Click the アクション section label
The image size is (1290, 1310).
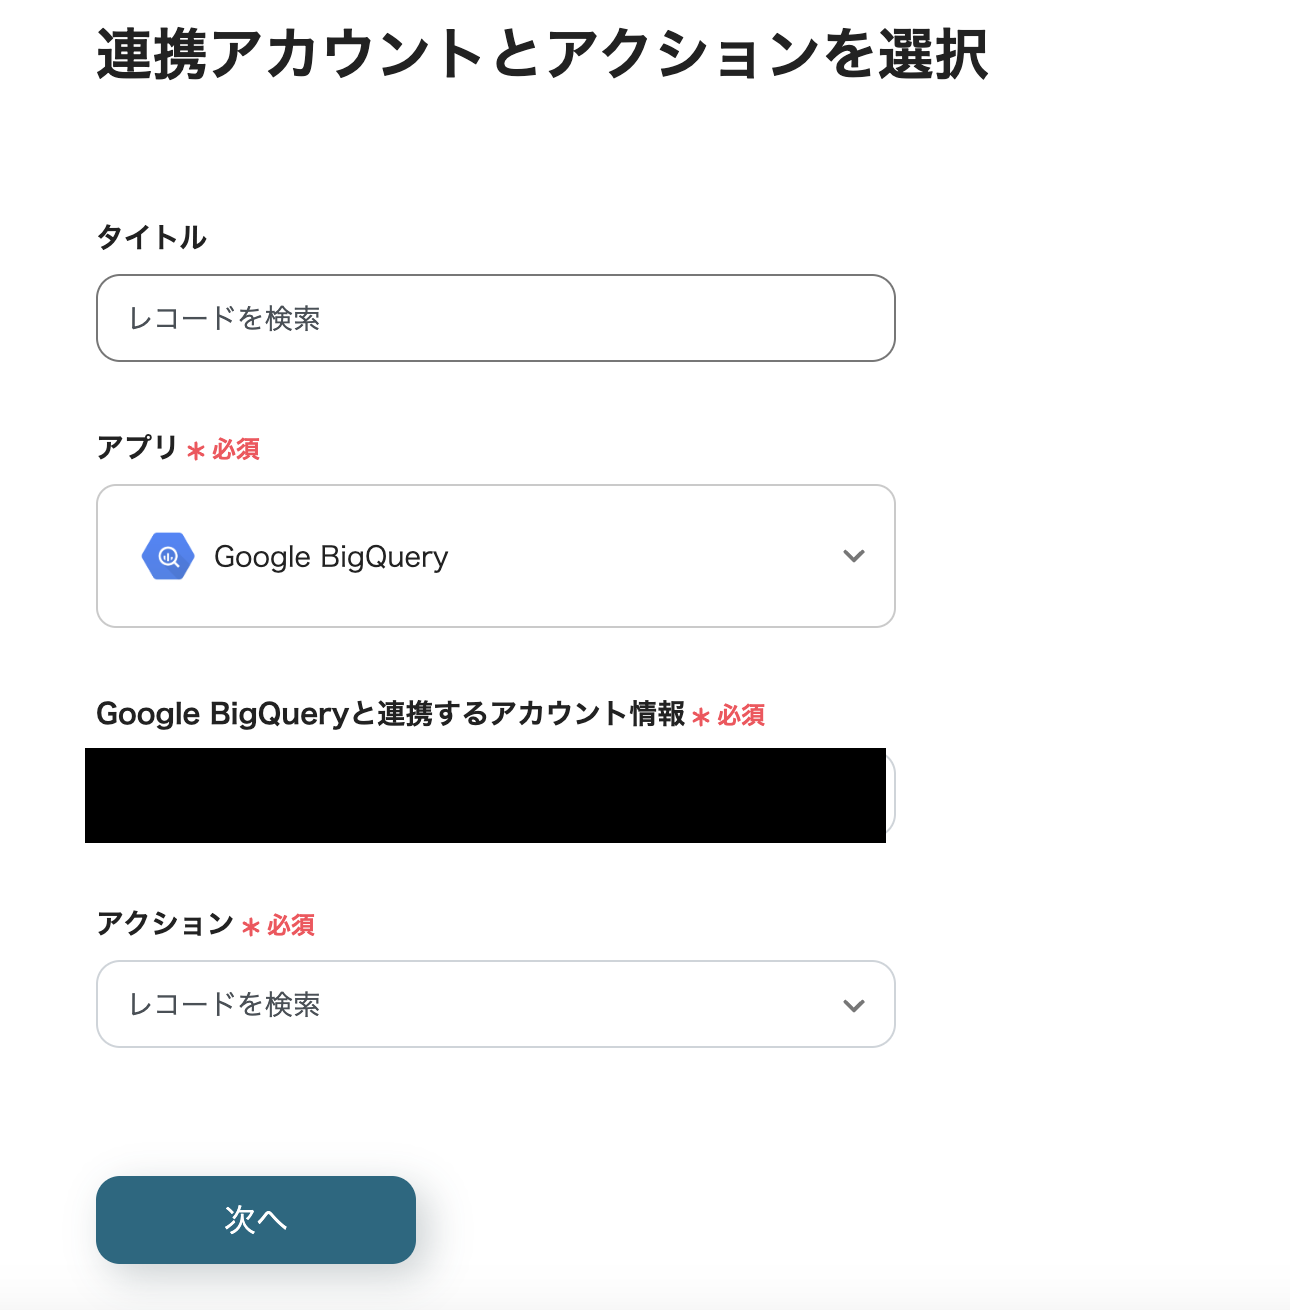pos(162,924)
